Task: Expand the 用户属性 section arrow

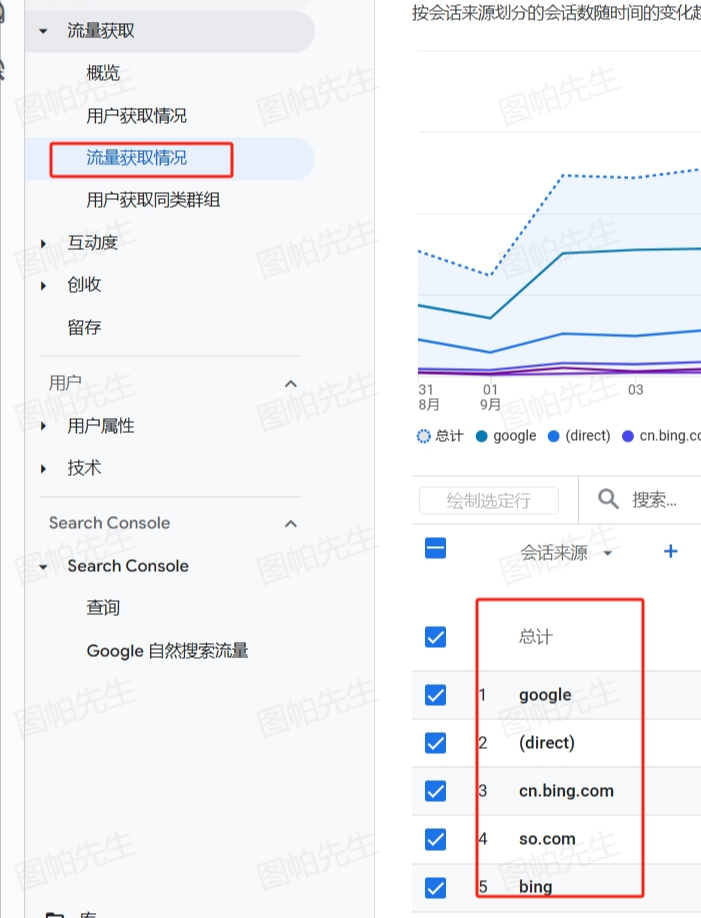Action: 43,426
